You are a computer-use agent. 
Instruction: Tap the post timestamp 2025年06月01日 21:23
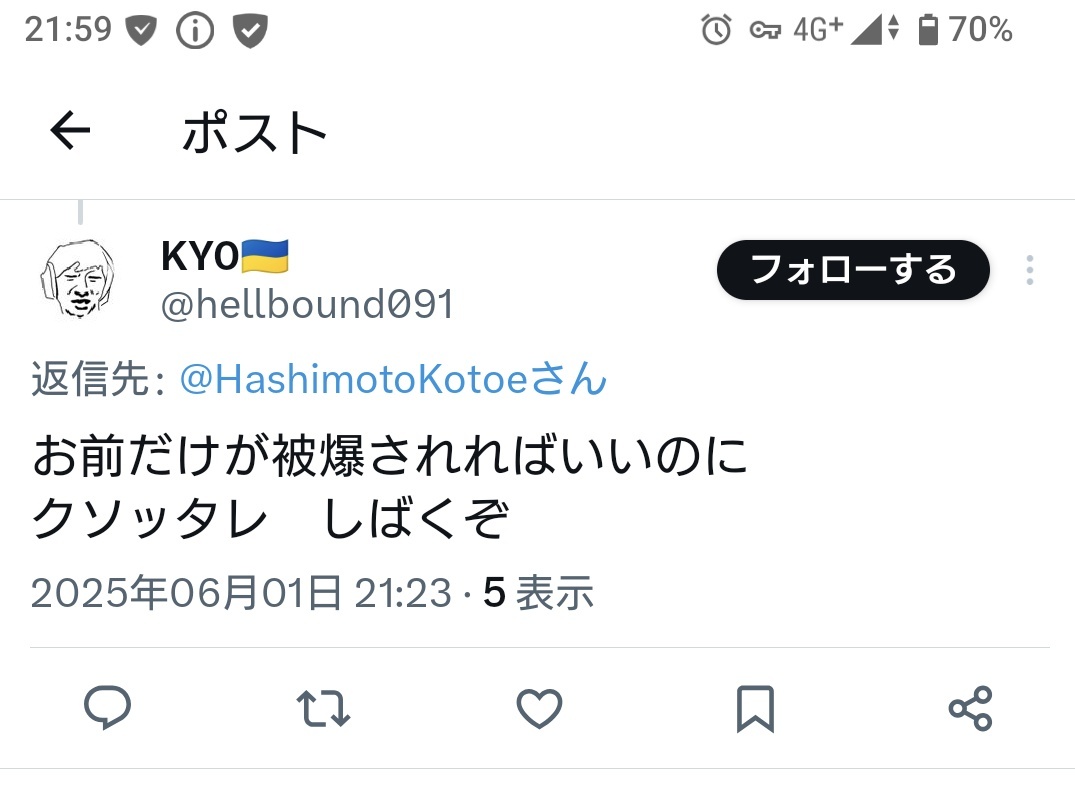coord(241,593)
